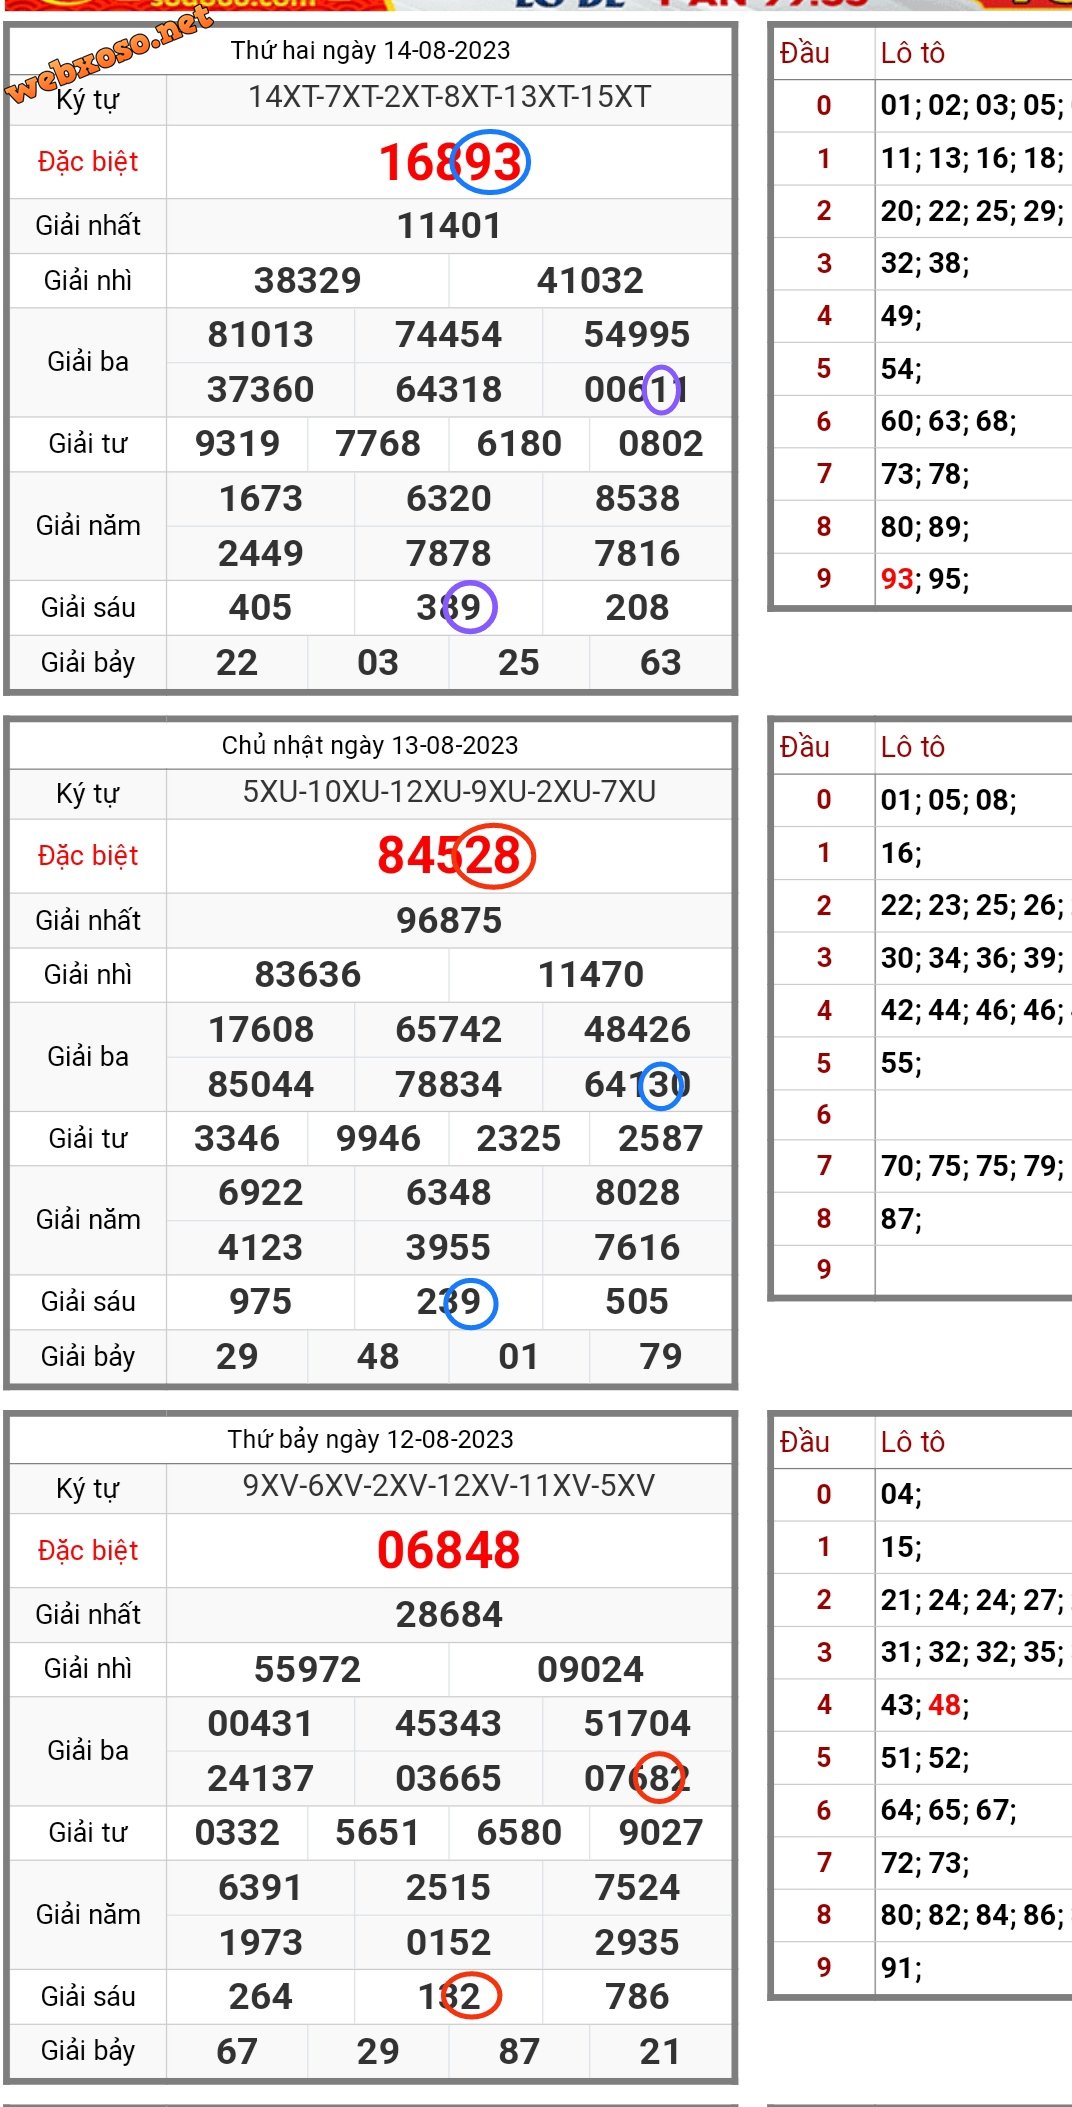
Task: Select third prize number 00431
Action: pyautogui.click(x=260, y=1724)
